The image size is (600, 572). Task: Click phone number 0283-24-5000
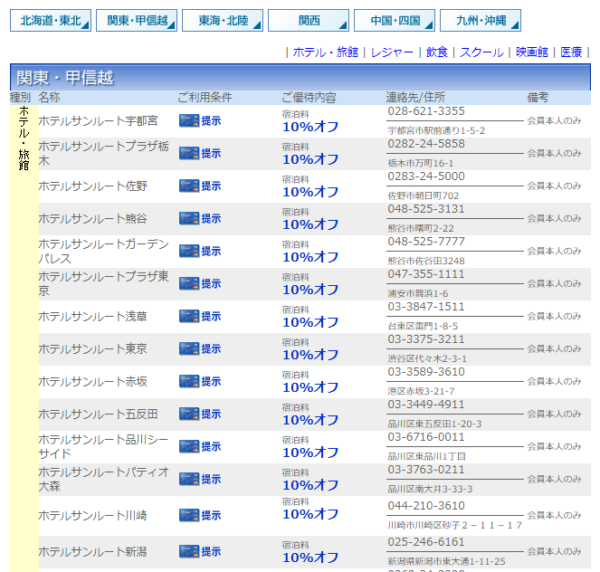[x=426, y=176]
